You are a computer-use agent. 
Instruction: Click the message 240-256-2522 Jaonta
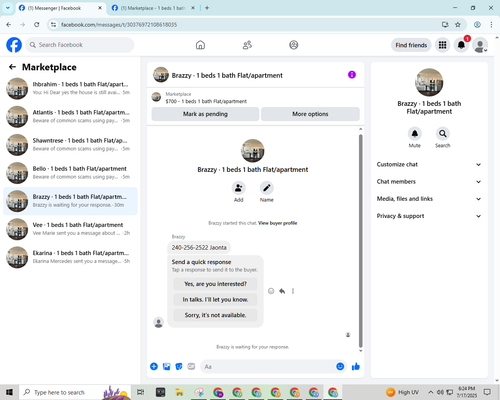tap(199, 247)
